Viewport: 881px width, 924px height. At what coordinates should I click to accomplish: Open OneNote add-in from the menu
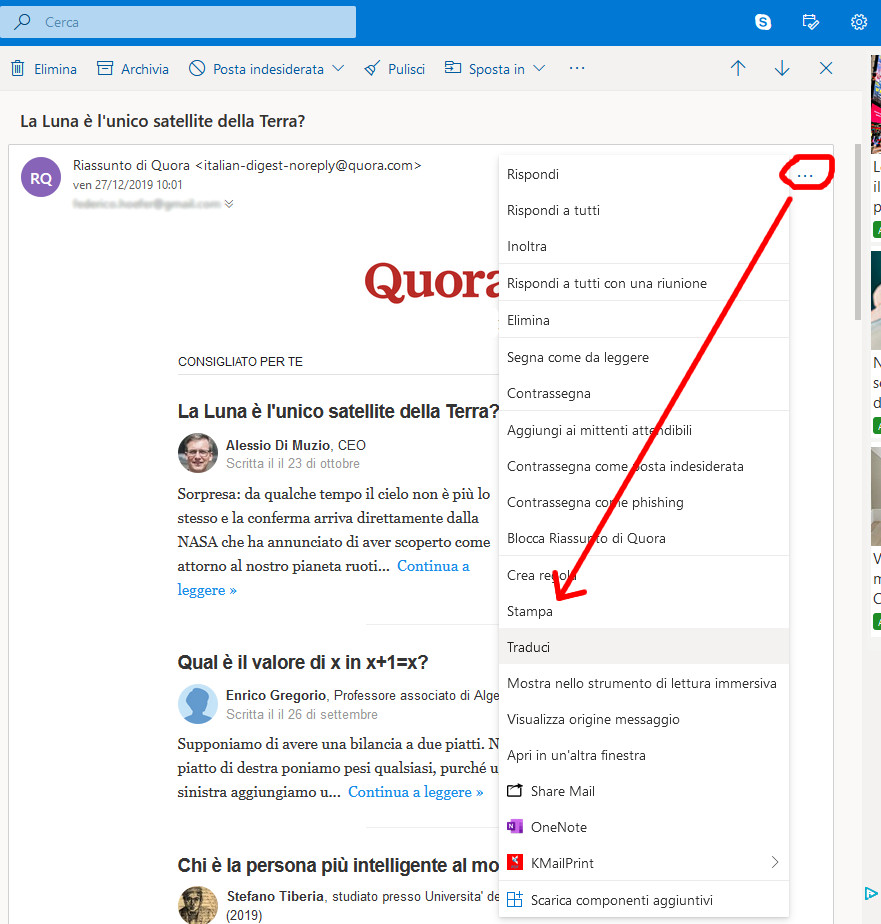pyautogui.click(x=559, y=827)
